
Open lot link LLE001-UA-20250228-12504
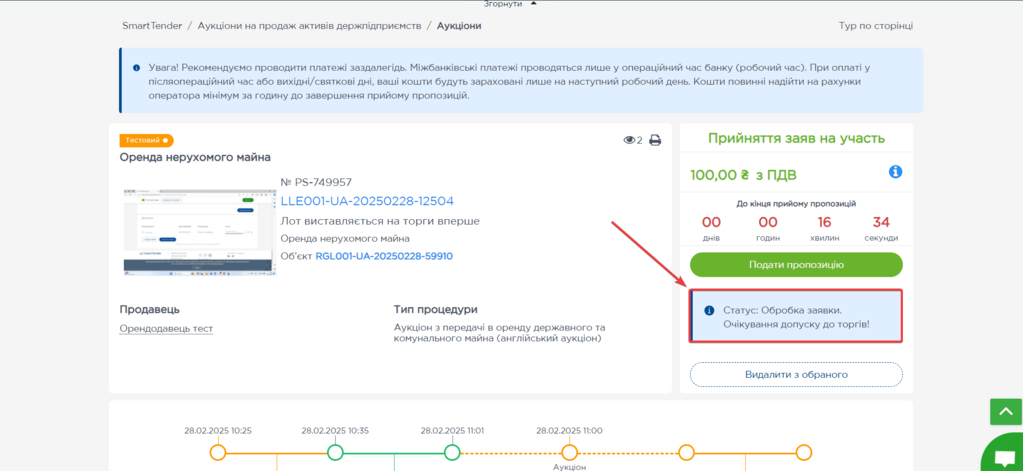[367, 201]
